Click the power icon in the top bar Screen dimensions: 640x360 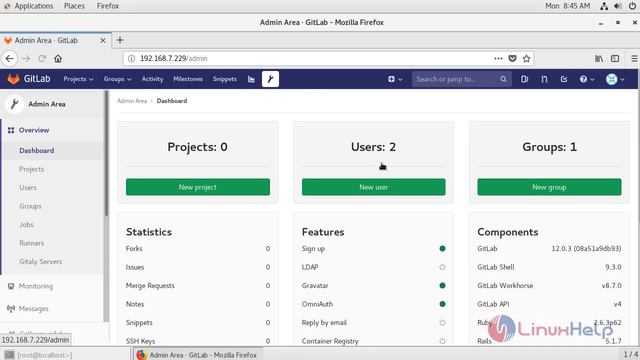point(632,6)
